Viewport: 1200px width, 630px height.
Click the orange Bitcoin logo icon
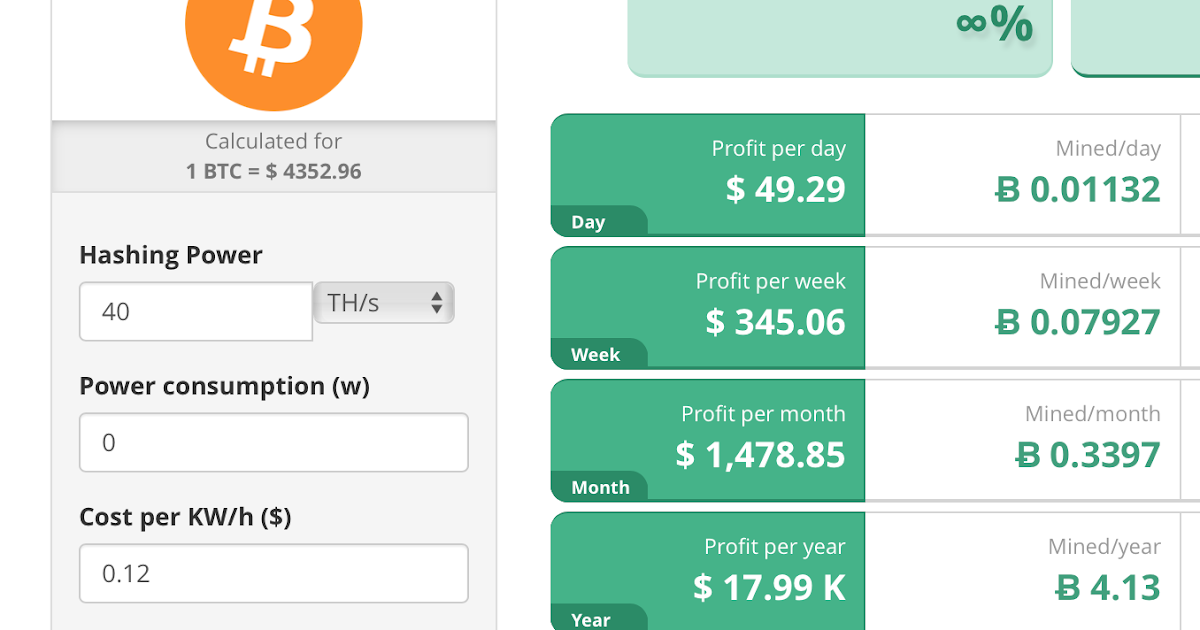click(273, 40)
